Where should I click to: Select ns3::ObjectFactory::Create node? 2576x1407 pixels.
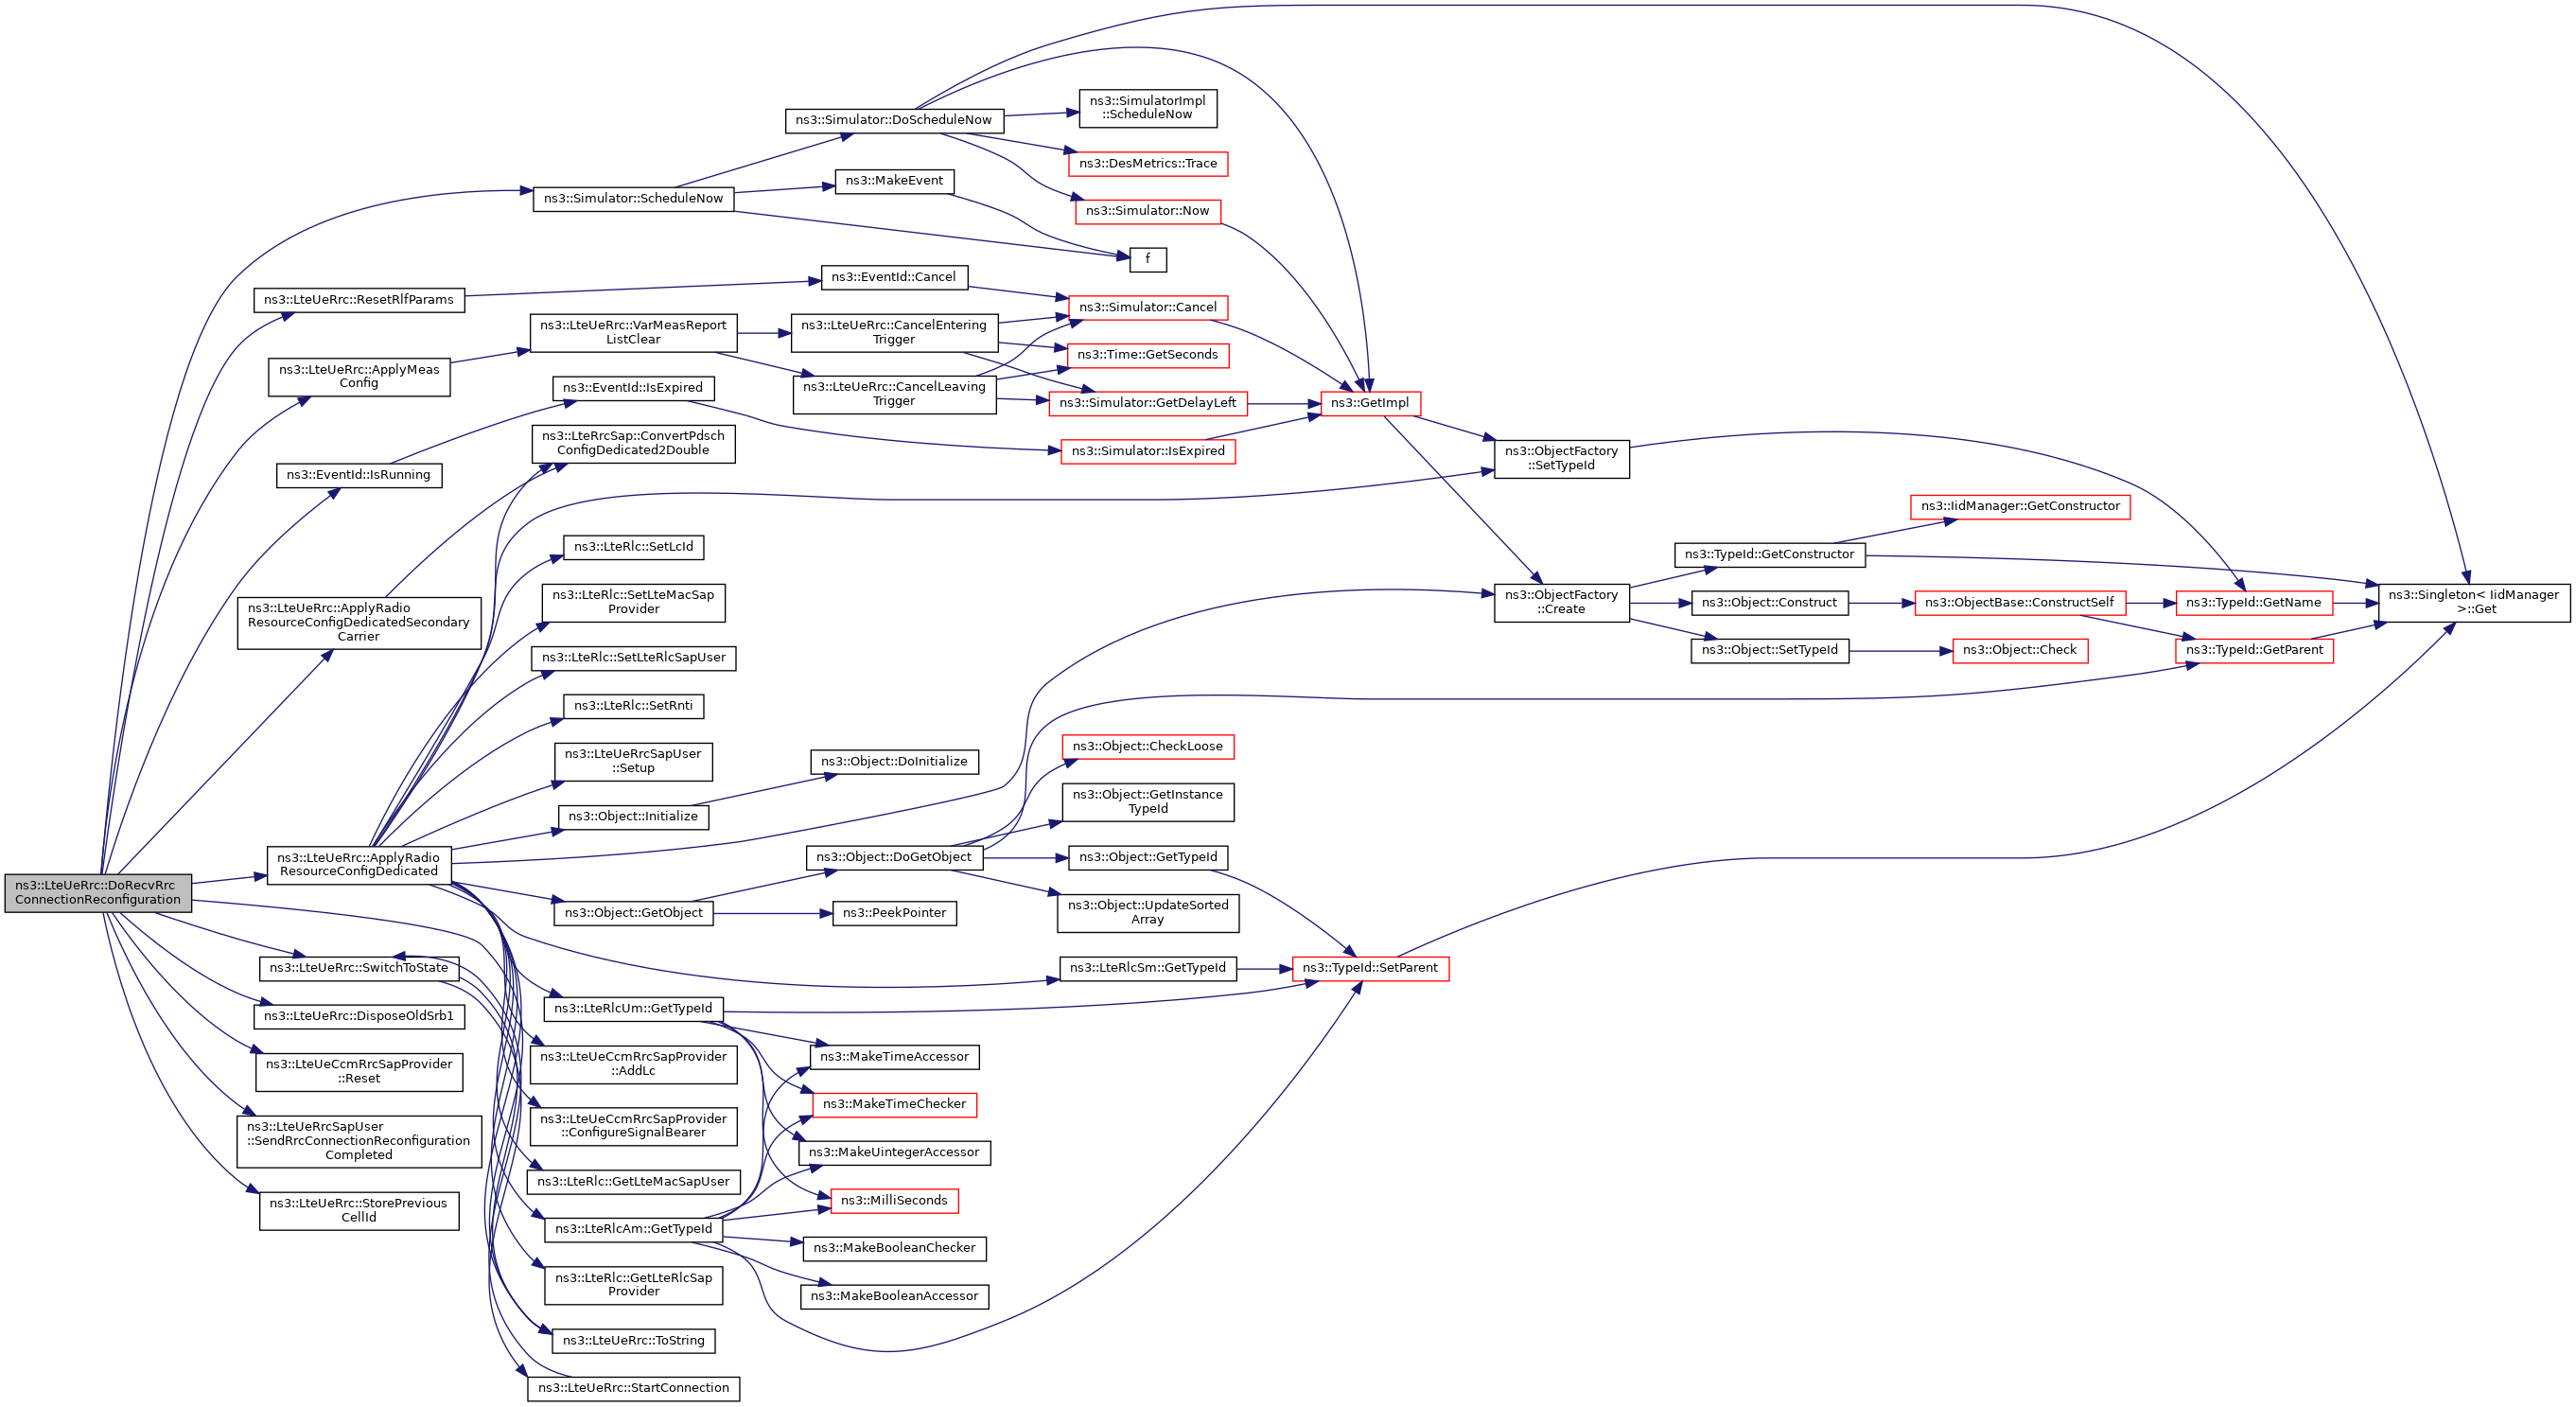[1561, 602]
